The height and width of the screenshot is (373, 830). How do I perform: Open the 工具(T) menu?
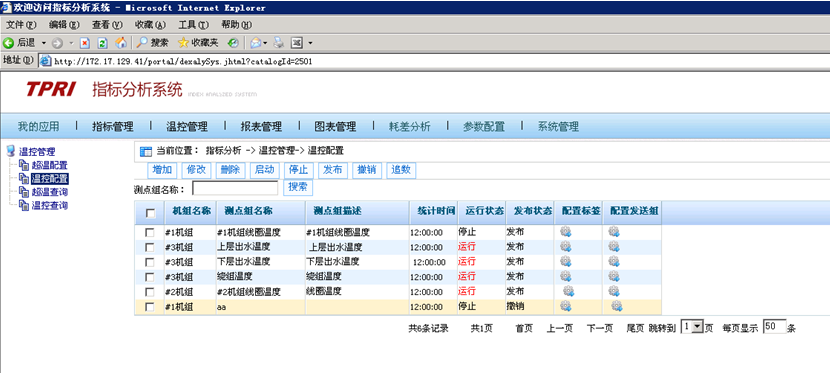[x=193, y=25]
